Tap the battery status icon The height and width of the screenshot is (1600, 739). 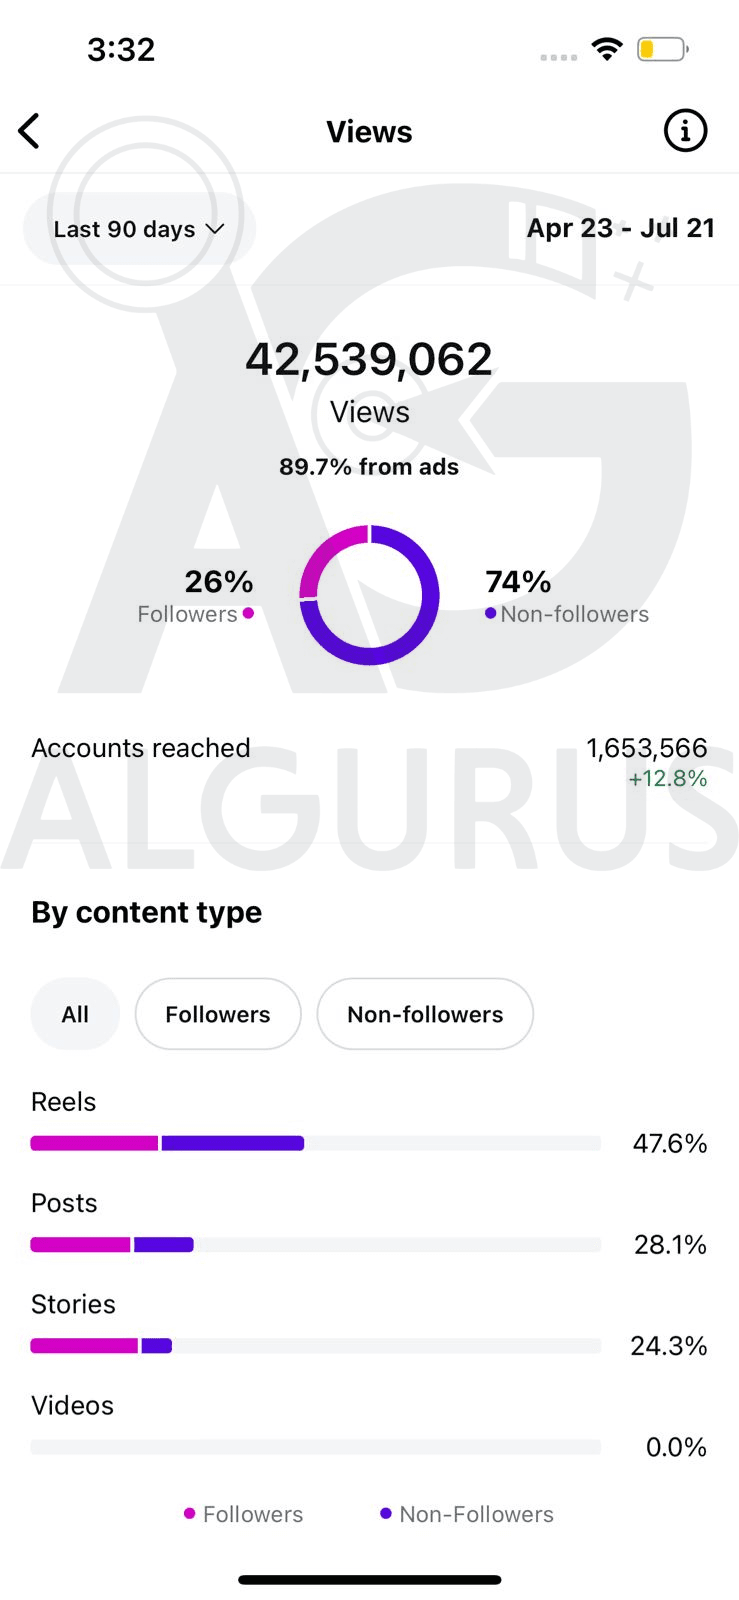[x=662, y=49]
